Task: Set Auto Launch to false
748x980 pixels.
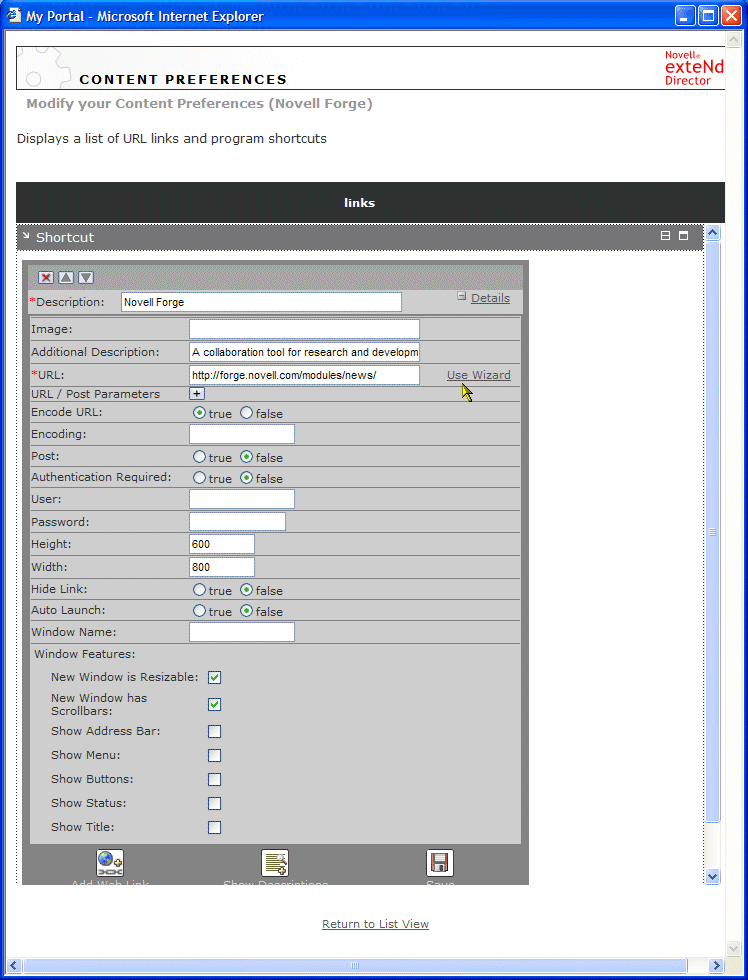Action: 247,611
